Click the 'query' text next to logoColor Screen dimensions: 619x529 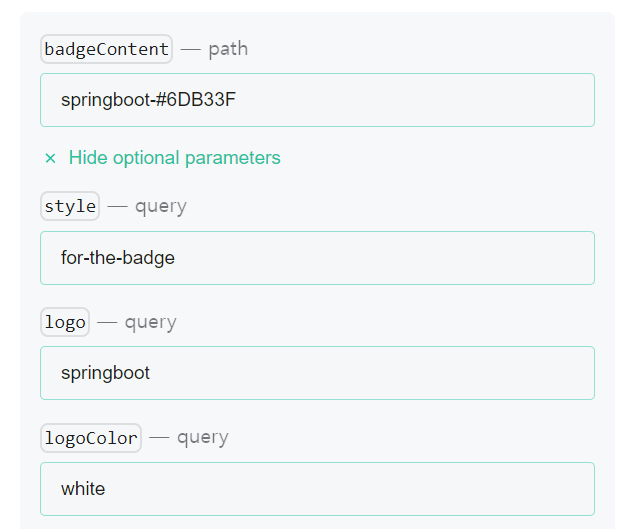[203, 438]
